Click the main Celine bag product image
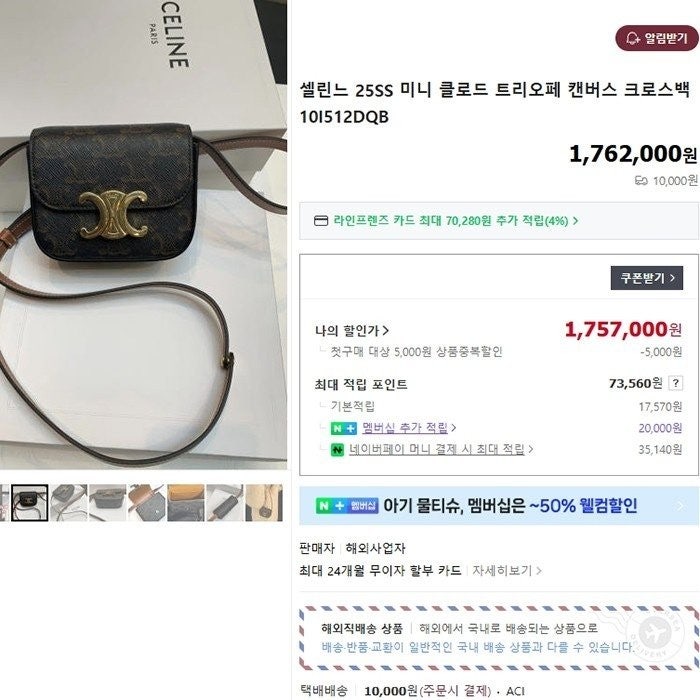 [x=143, y=235]
